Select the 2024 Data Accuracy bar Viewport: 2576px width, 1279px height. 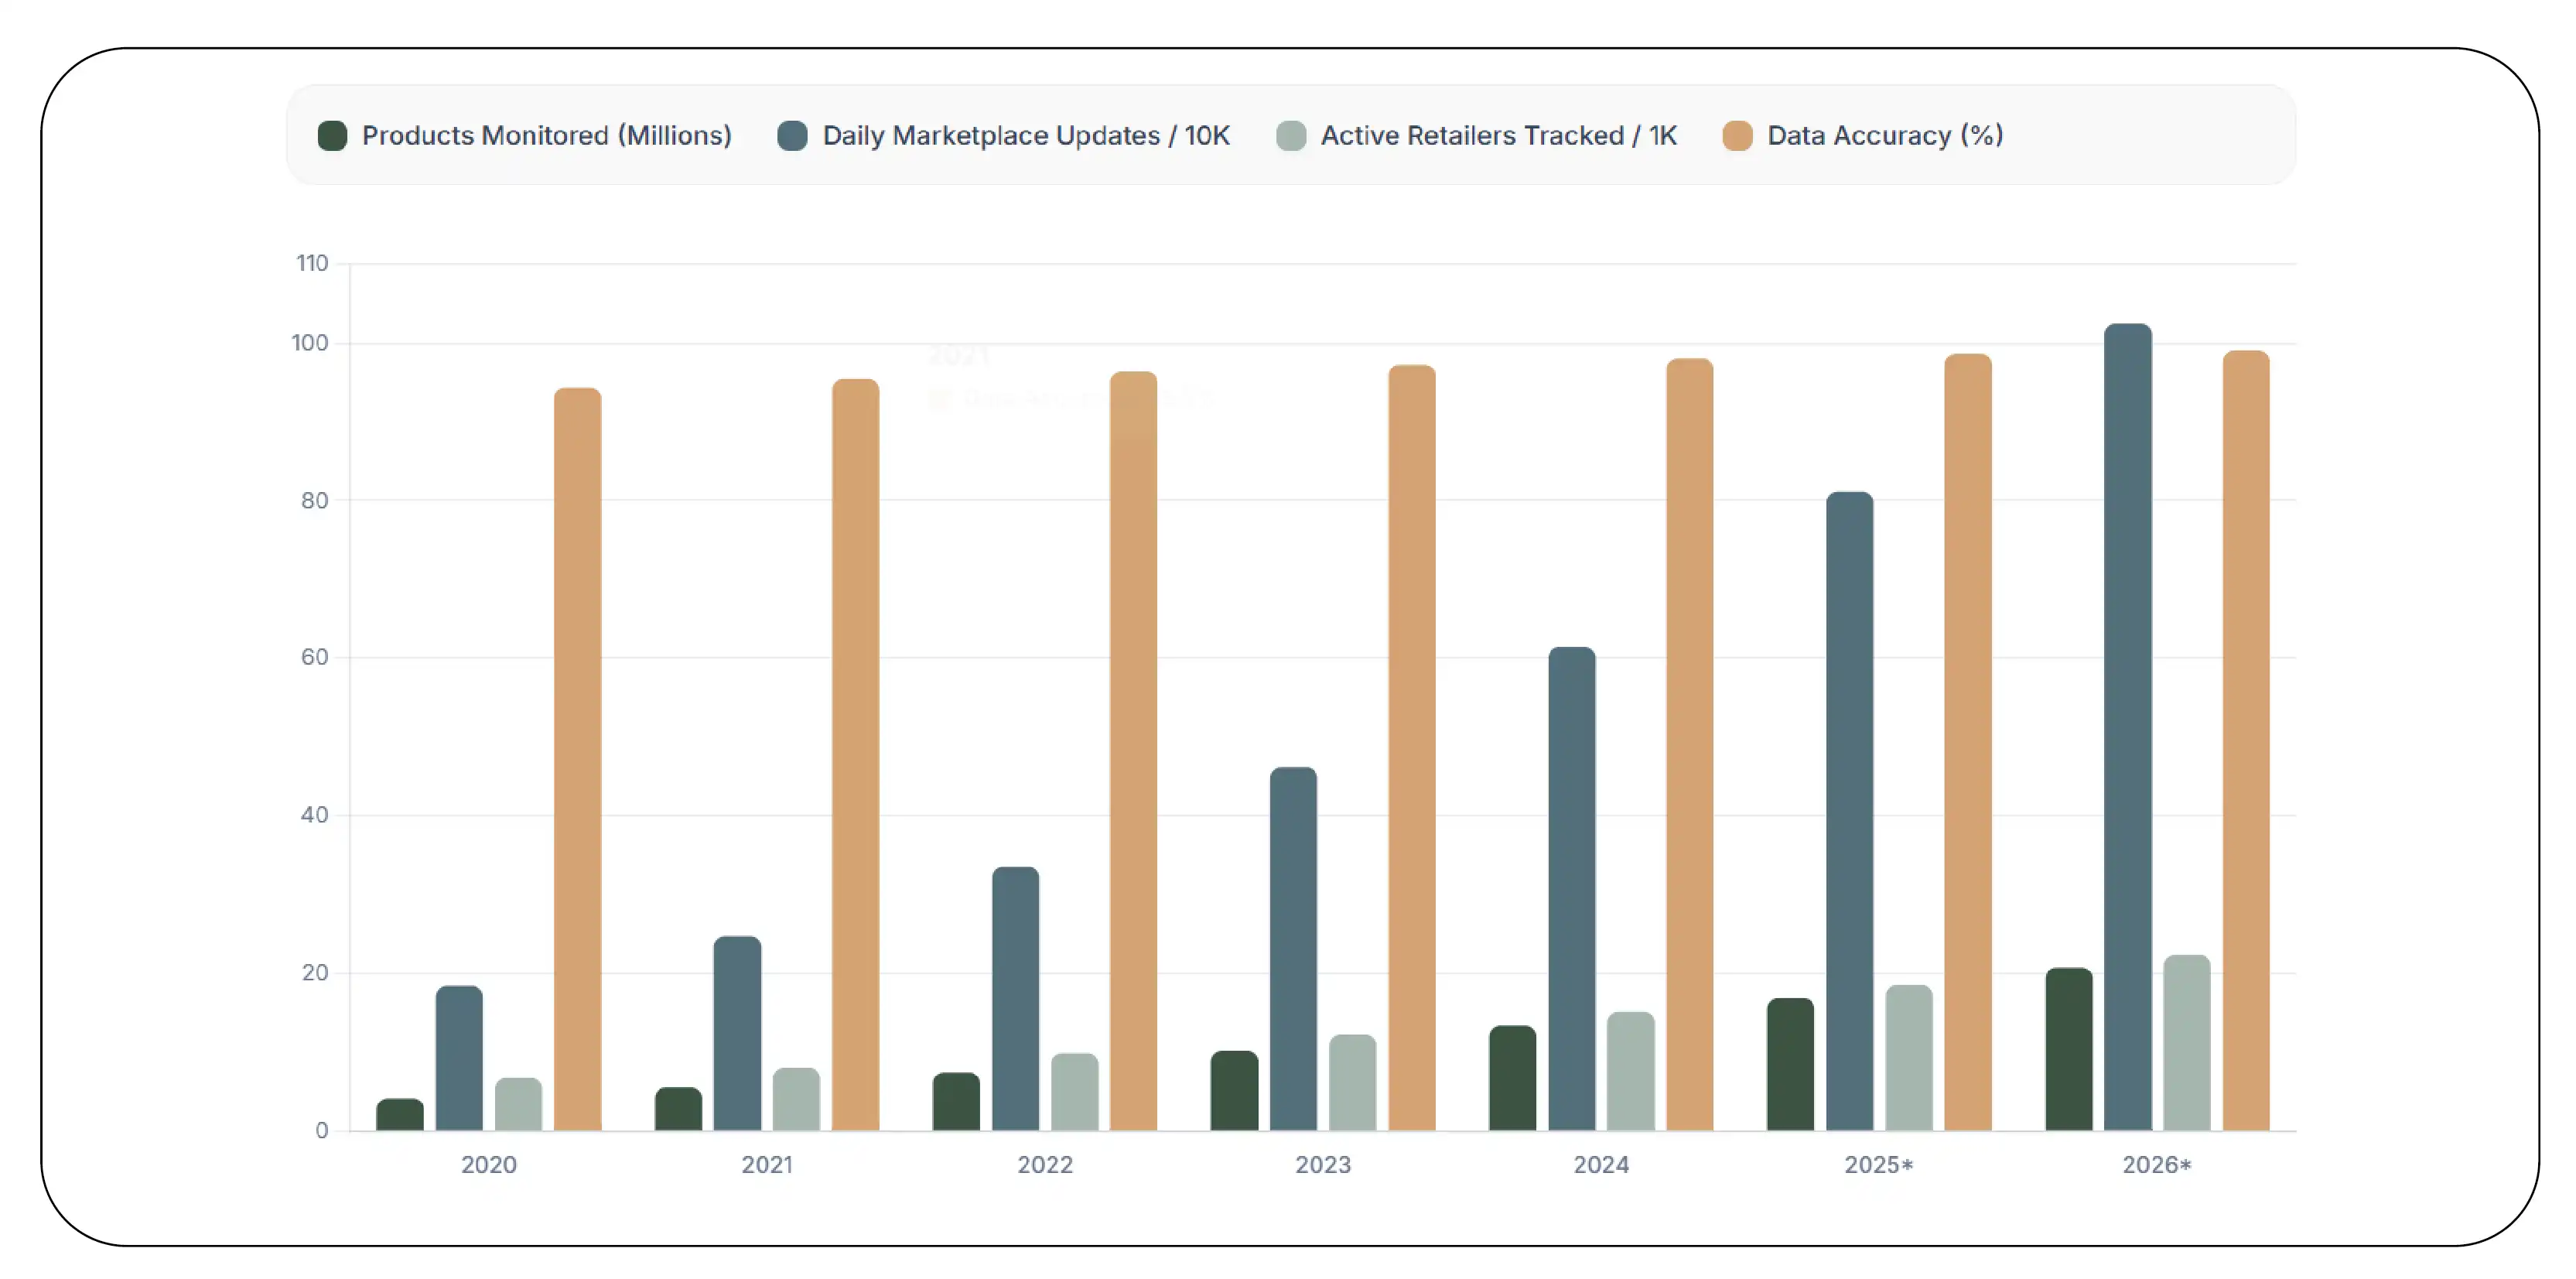click(x=1689, y=745)
